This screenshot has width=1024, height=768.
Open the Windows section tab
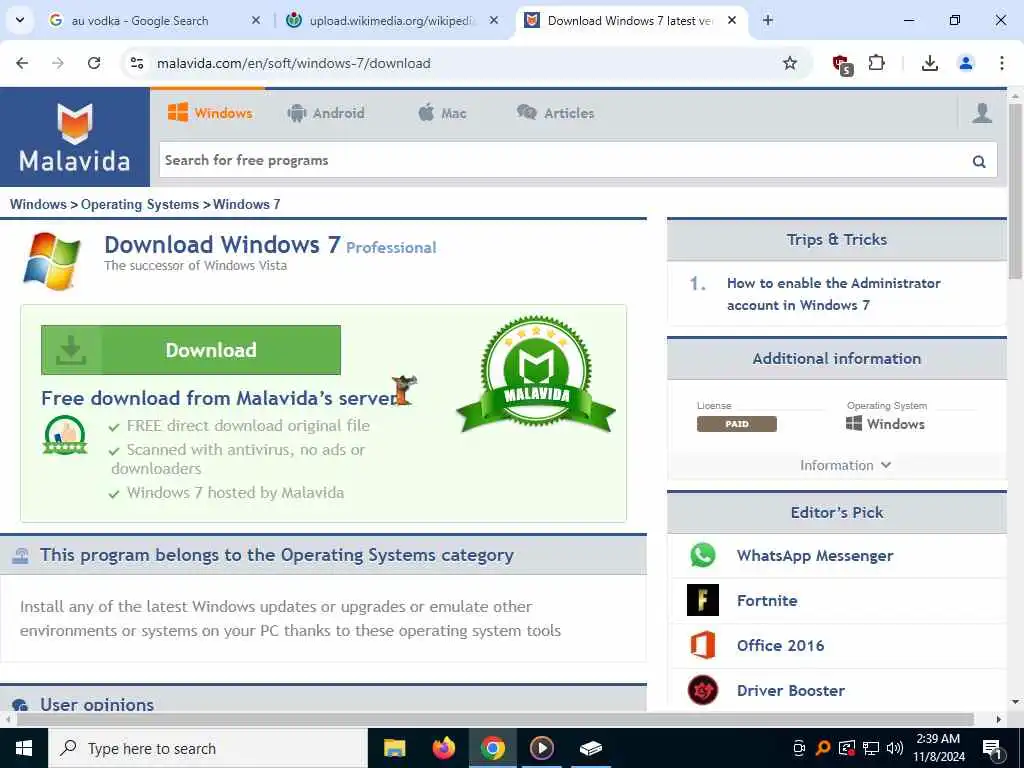[x=210, y=113]
